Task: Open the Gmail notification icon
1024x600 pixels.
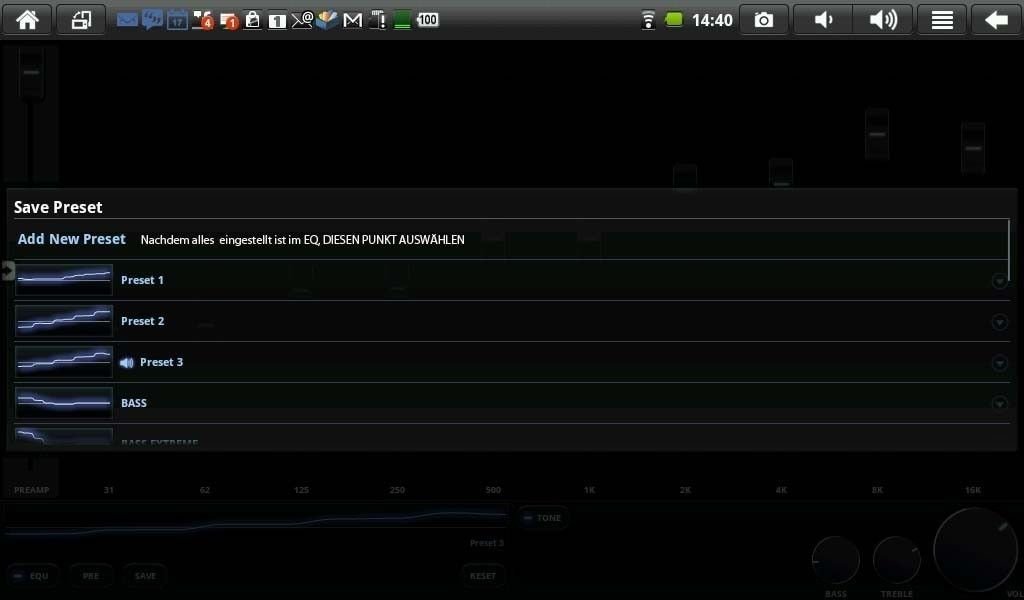Action: pyautogui.click(x=353, y=20)
